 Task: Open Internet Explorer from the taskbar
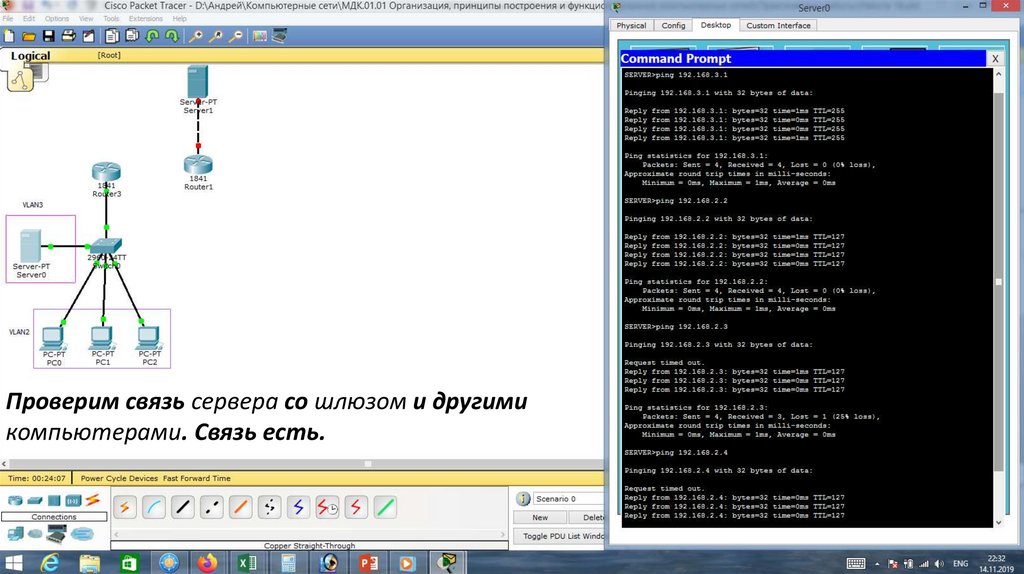pyautogui.click(x=50, y=562)
